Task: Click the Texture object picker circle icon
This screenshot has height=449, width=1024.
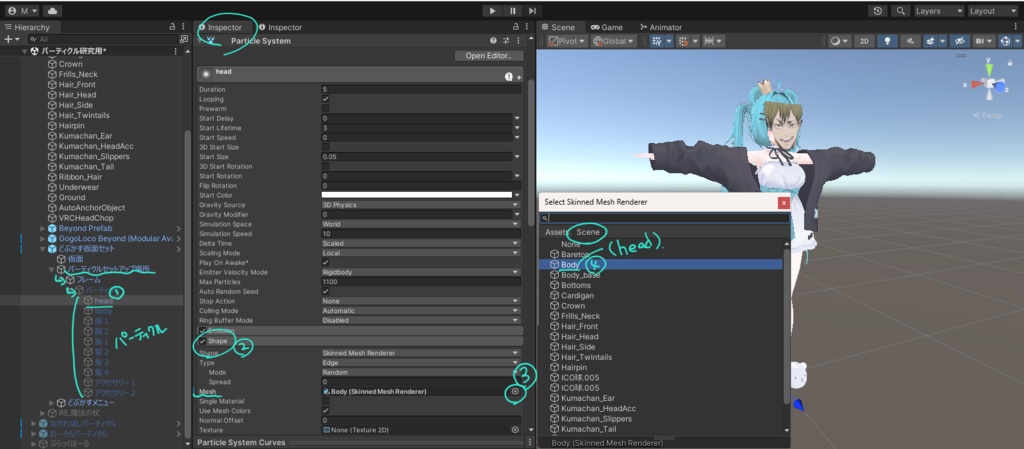Action: click(x=515, y=430)
